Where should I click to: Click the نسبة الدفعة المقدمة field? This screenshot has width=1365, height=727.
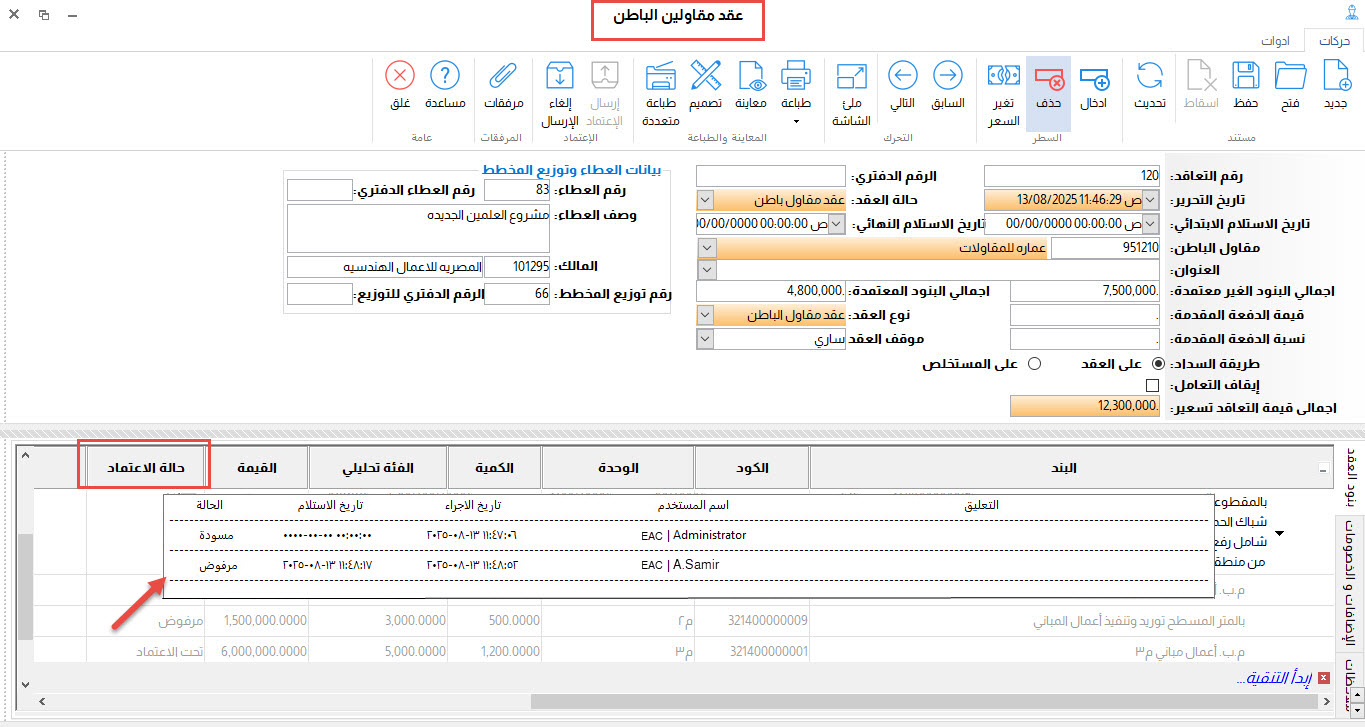click(x=1085, y=339)
